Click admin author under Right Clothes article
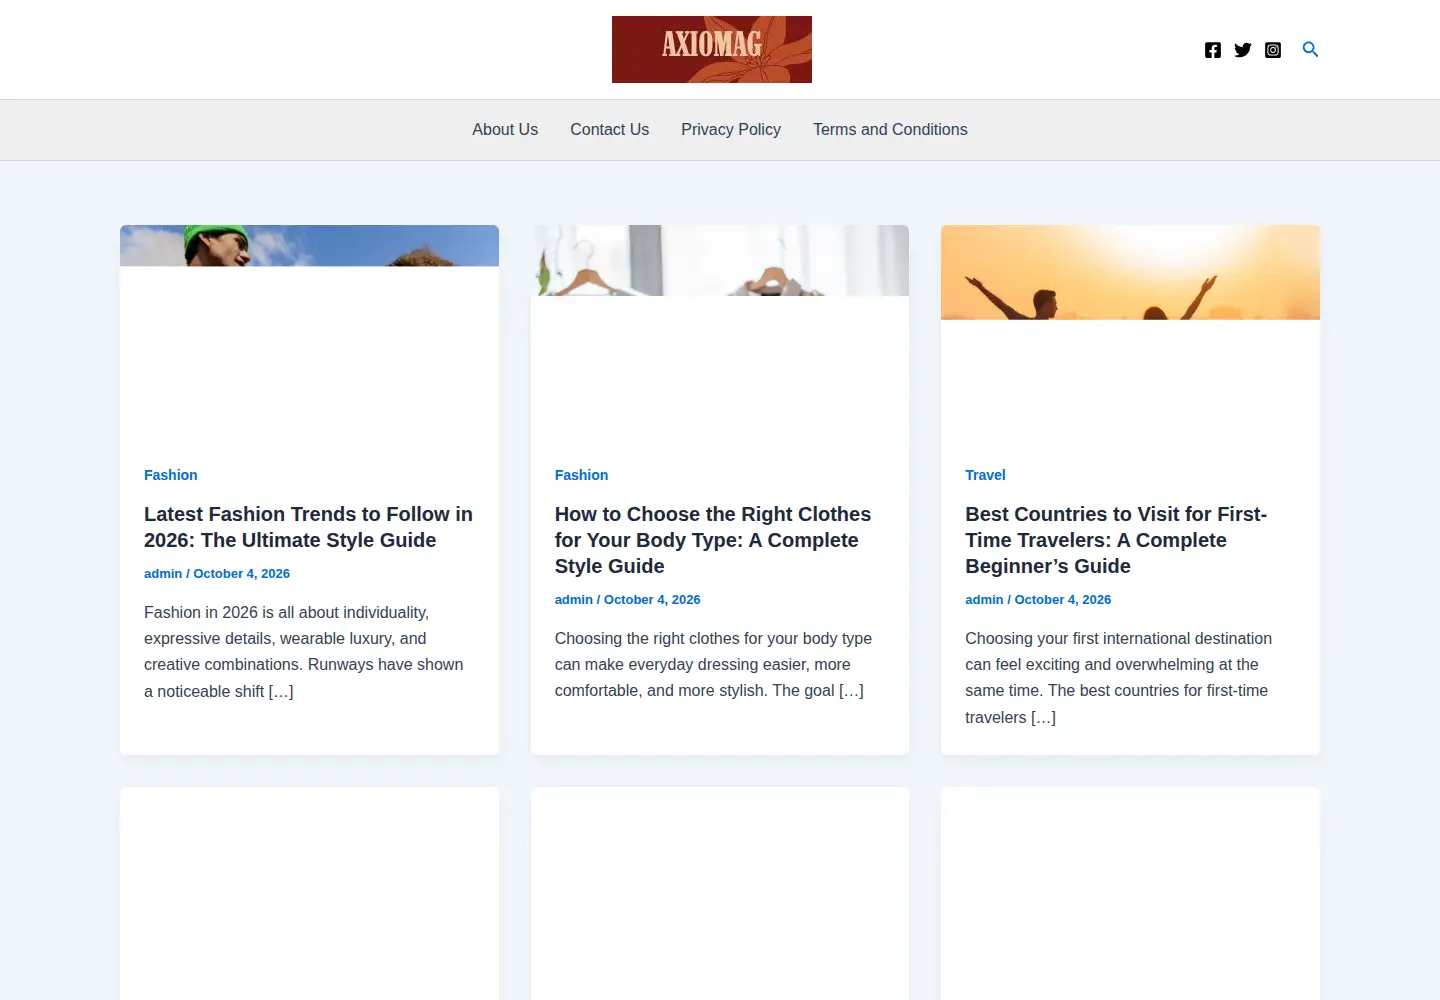The width and height of the screenshot is (1440, 1000). (x=574, y=600)
